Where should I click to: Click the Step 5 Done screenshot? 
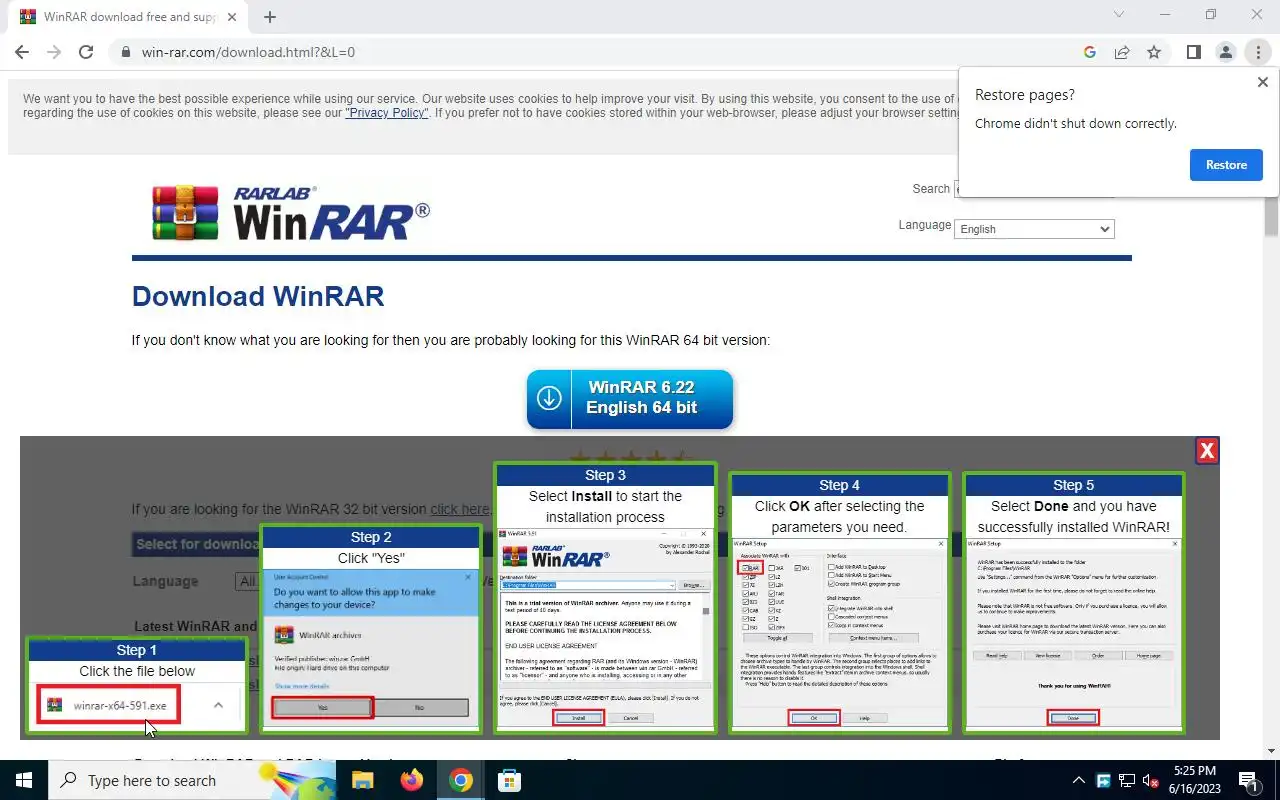click(x=1073, y=633)
